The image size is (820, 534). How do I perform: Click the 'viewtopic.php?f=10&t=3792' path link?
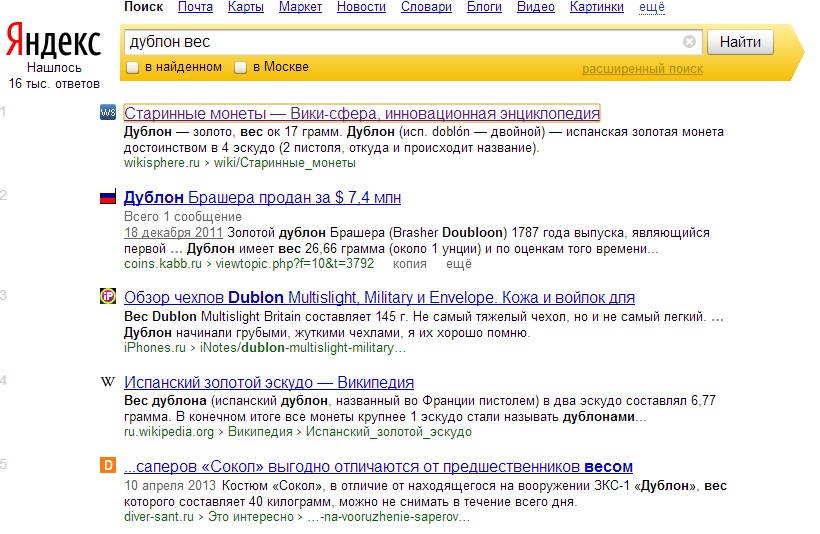[295, 264]
